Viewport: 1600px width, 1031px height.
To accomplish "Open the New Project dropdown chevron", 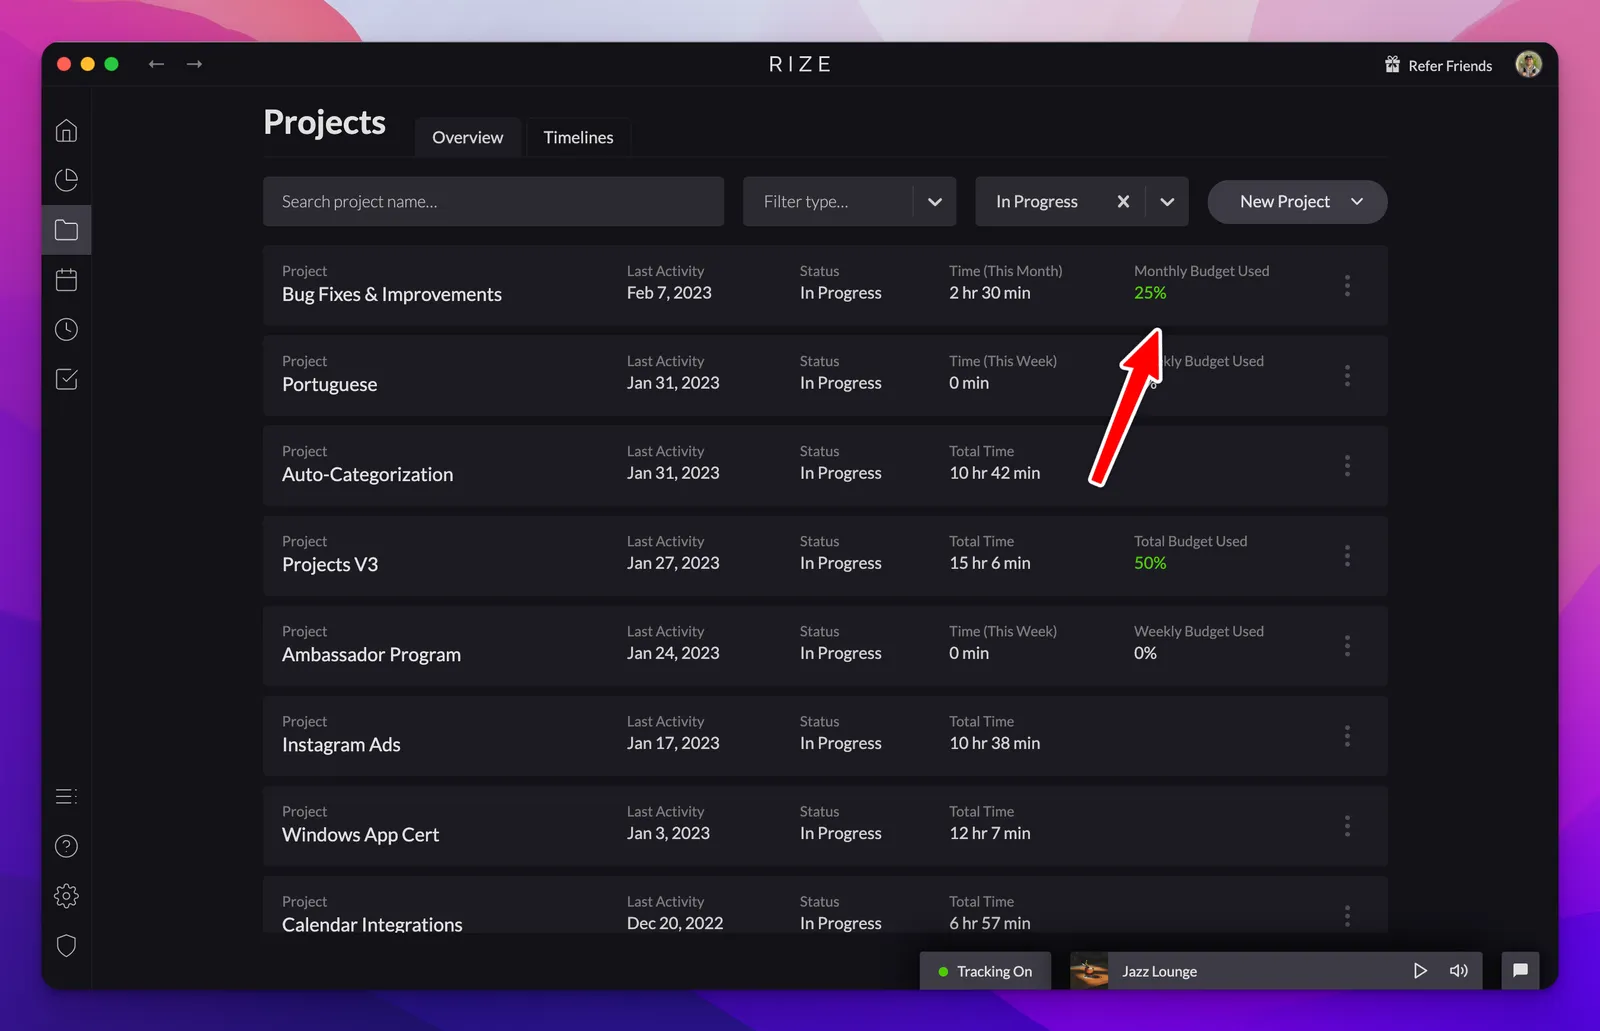I will pyautogui.click(x=1357, y=202).
